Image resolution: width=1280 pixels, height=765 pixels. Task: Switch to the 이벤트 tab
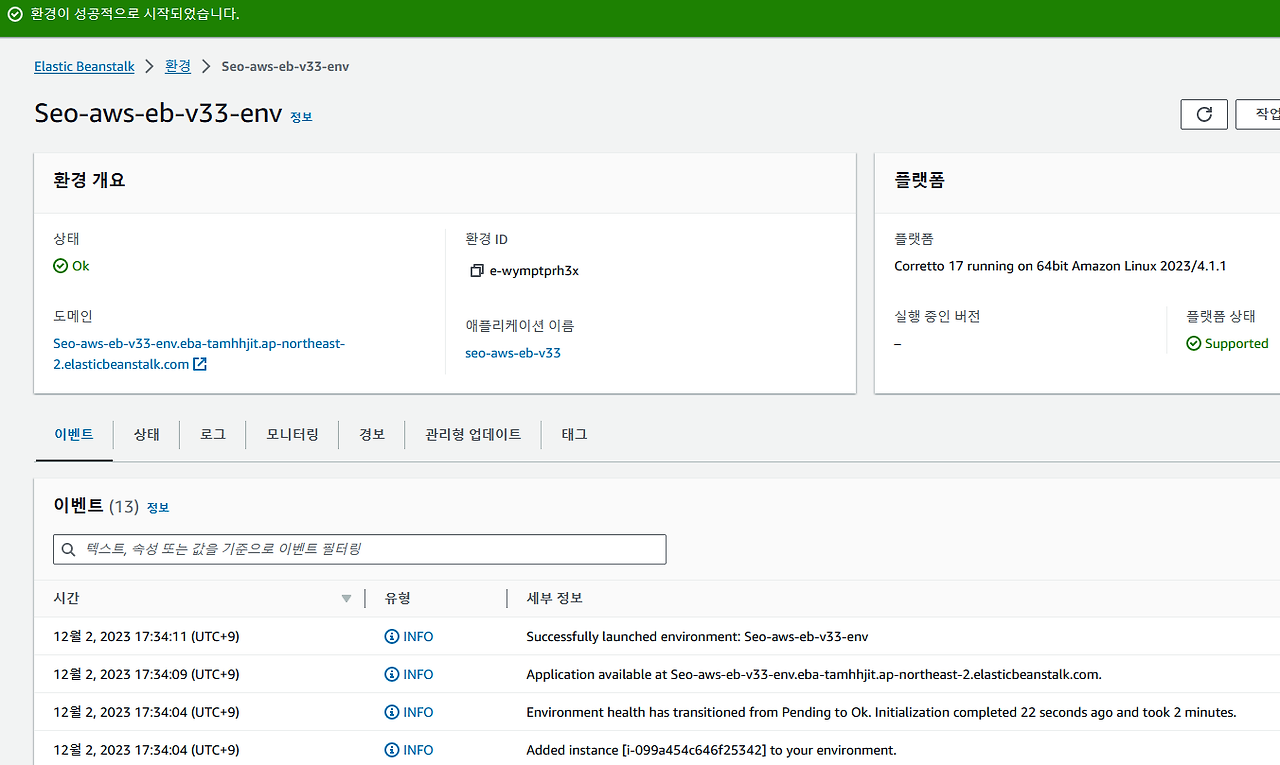(74, 435)
